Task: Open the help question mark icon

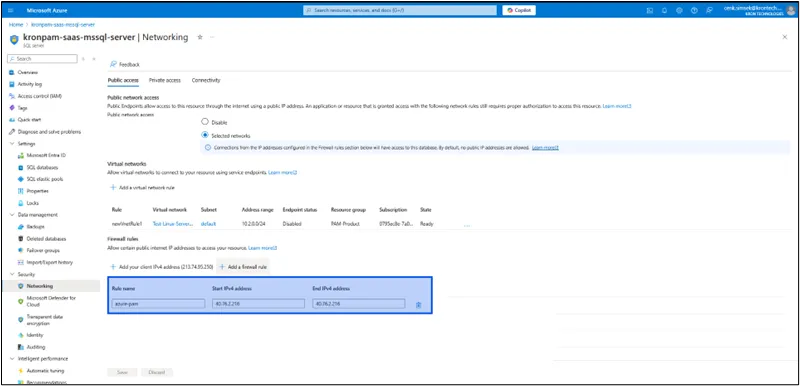Action: tap(694, 10)
